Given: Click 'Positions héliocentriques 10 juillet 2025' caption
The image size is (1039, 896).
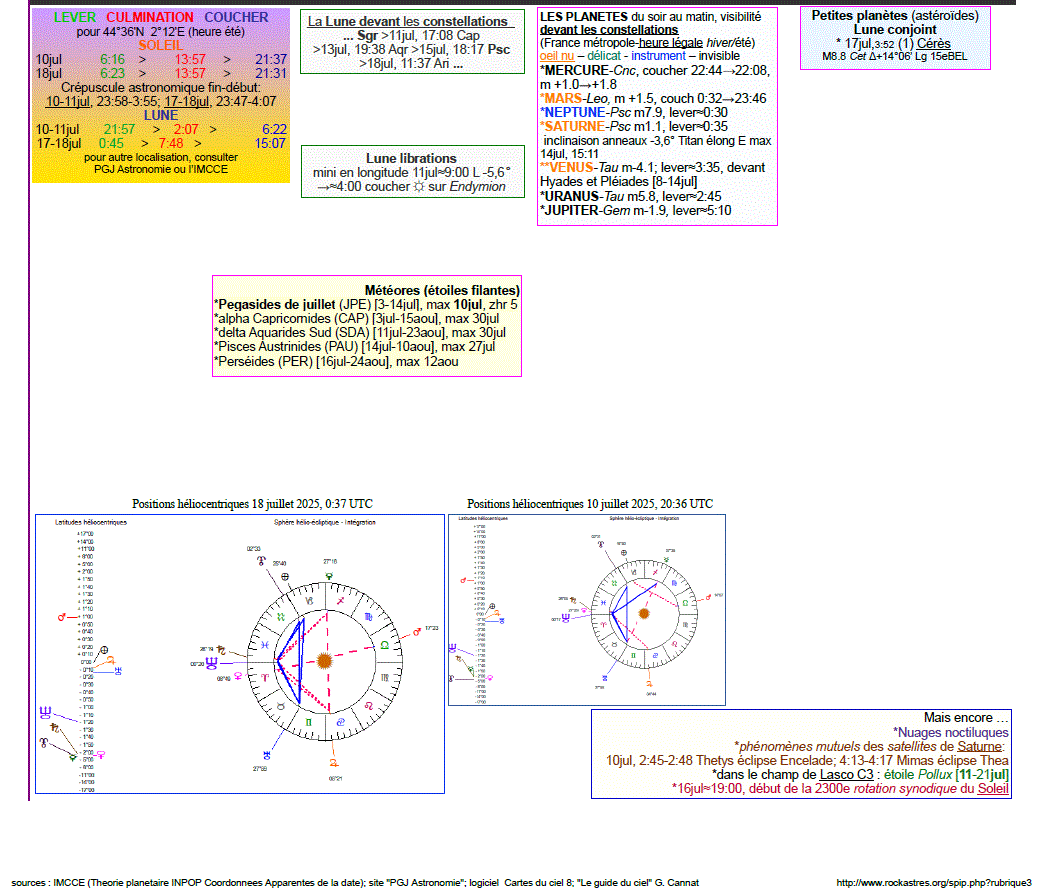Looking at the screenshot, I should point(590,504).
